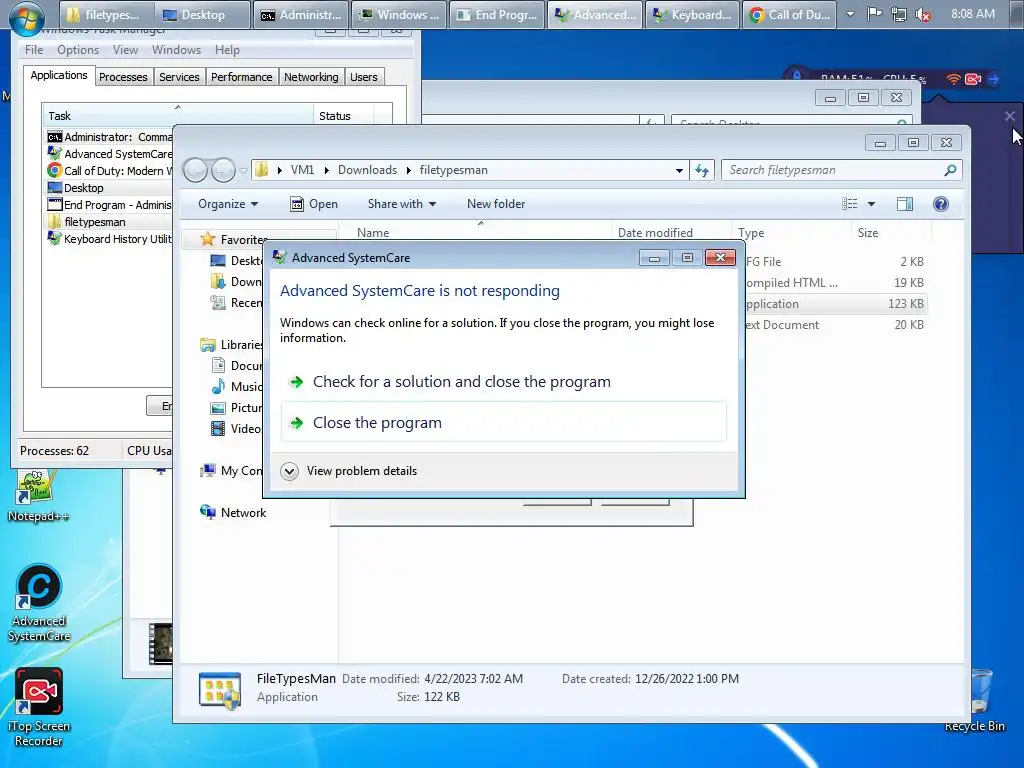1024x768 pixels.
Task: Open iTop Screen Recorder desktop shortcut
Action: [39, 707]
